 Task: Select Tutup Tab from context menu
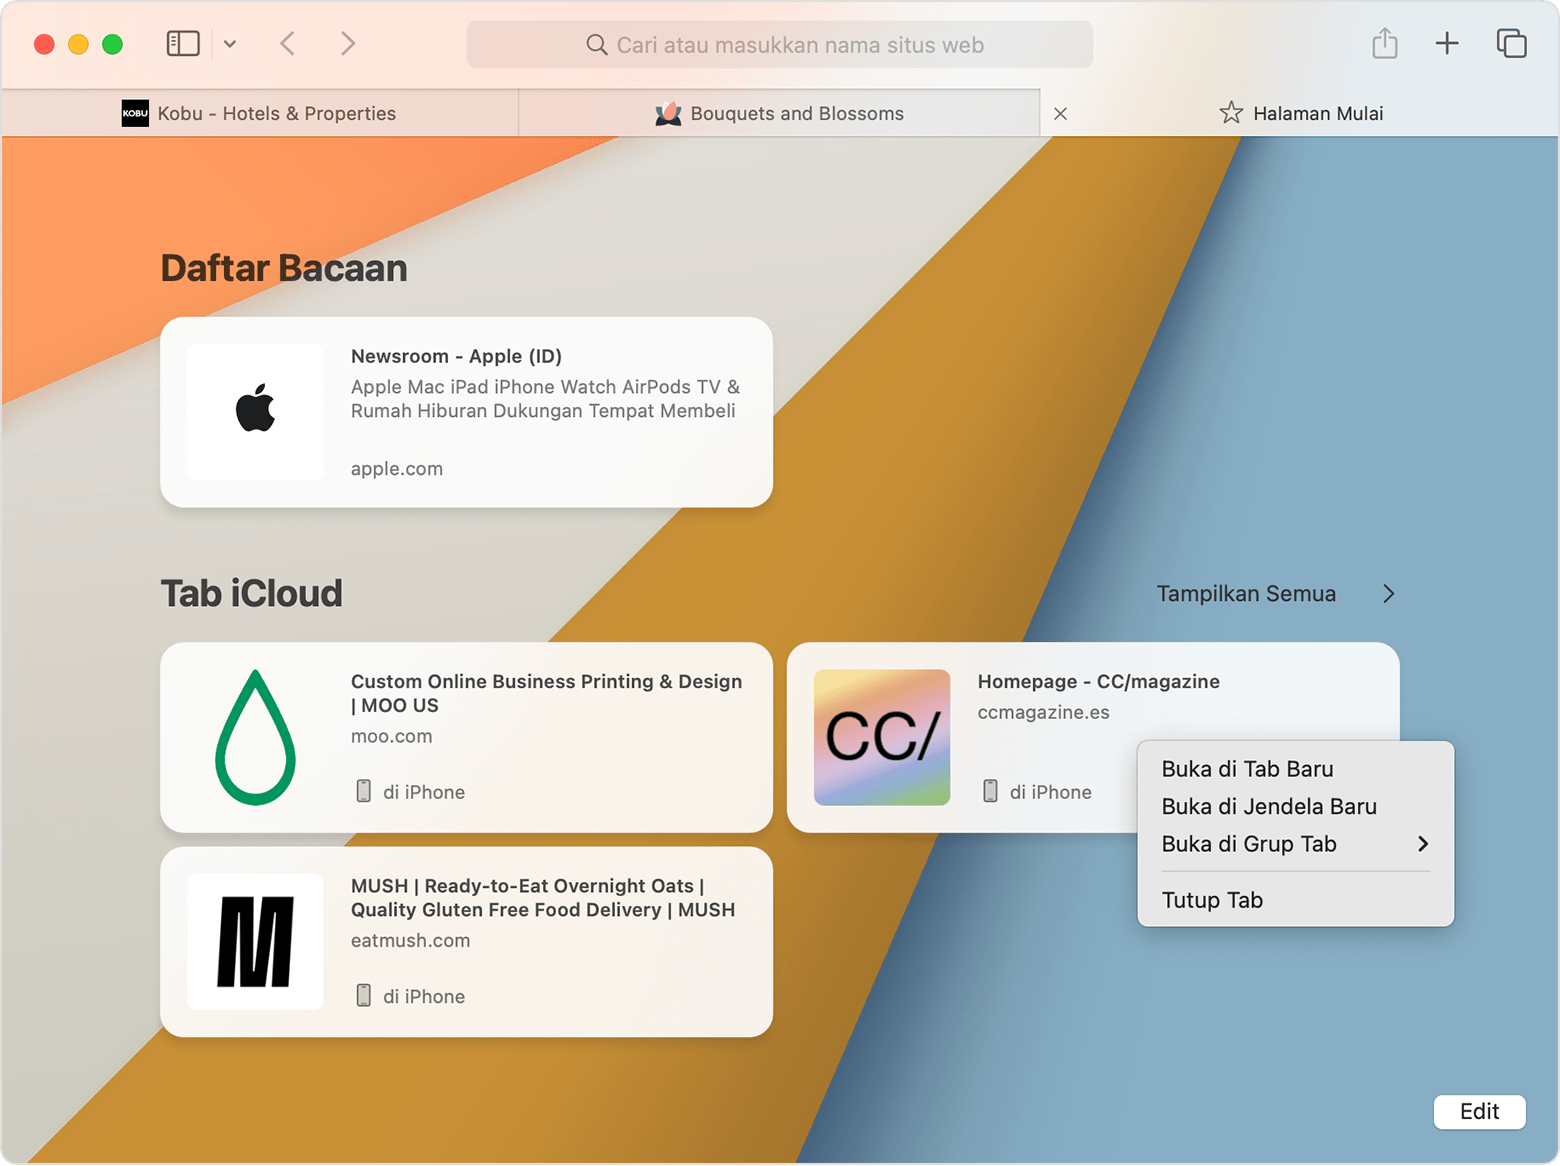[x=1295, y=900]
